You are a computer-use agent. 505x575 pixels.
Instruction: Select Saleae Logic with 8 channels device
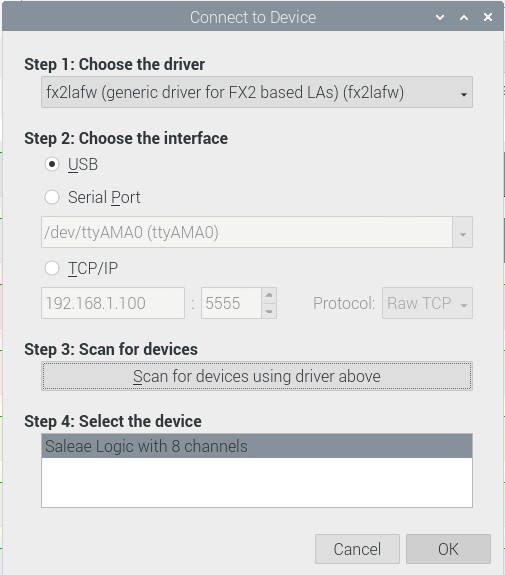[x=257, y=446]
